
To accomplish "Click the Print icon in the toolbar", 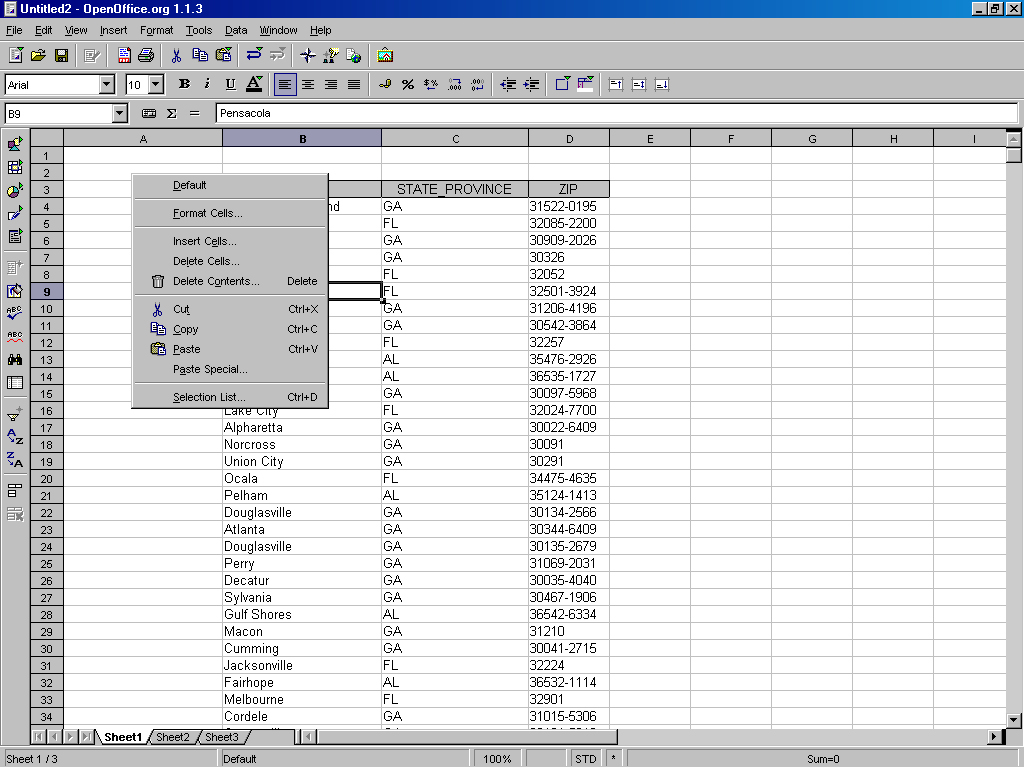I will 146,55.
